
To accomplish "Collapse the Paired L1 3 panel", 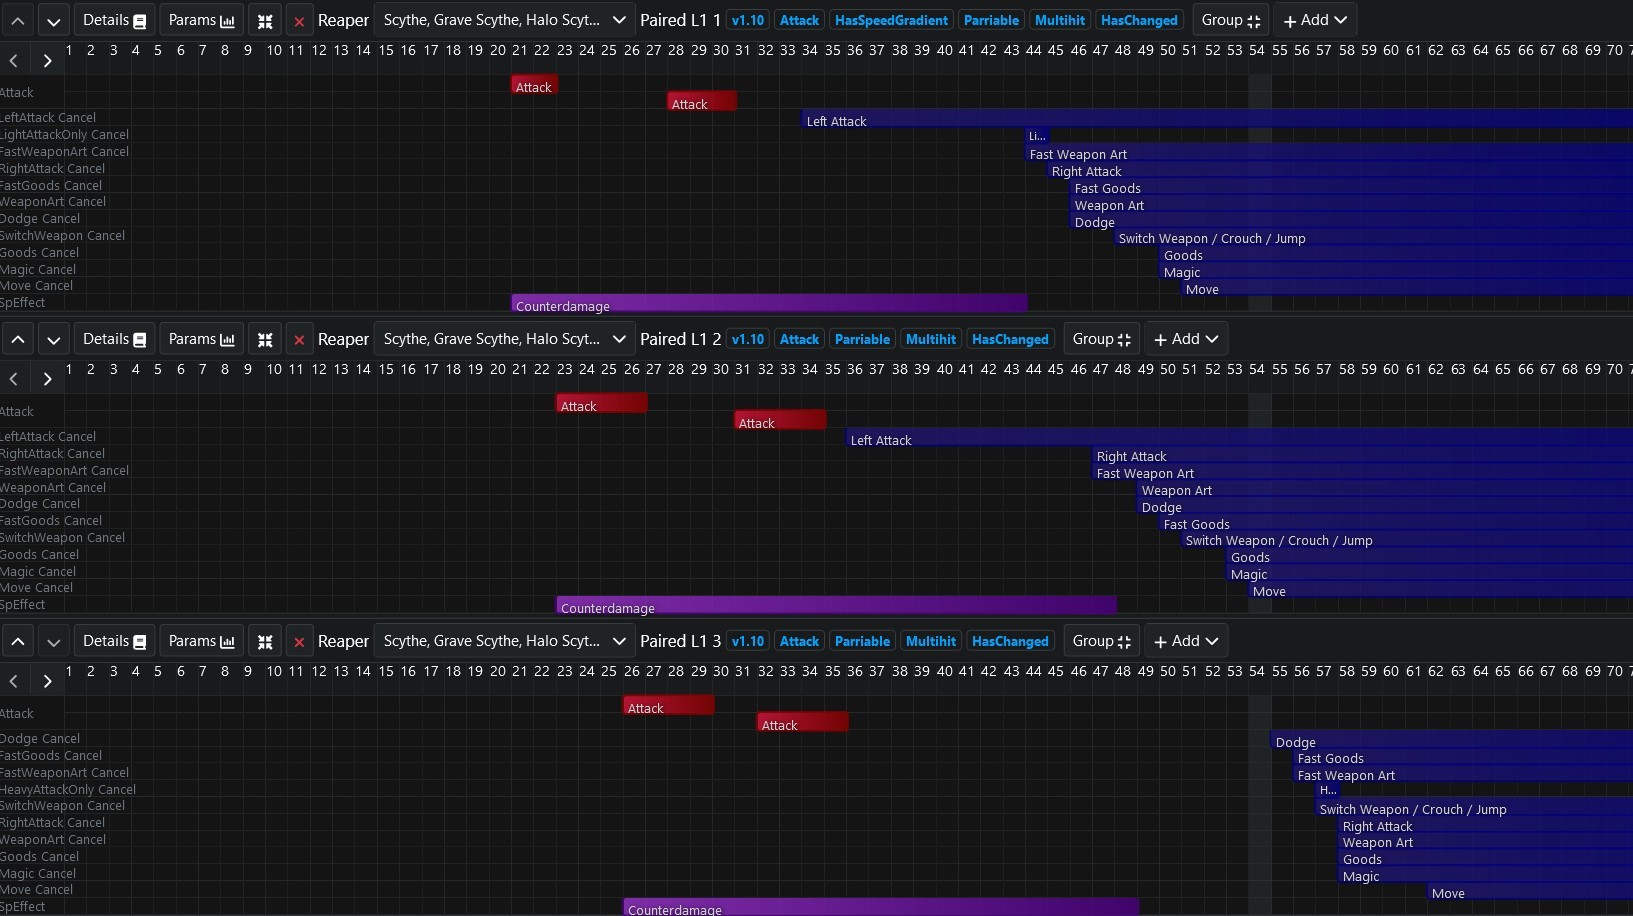I will [265, 641].
